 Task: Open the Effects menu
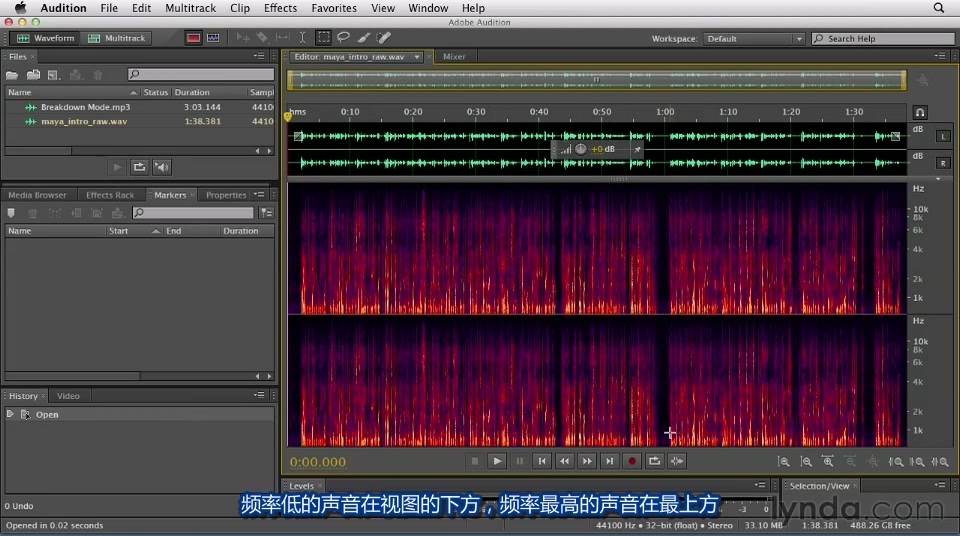tap(280, 8)
